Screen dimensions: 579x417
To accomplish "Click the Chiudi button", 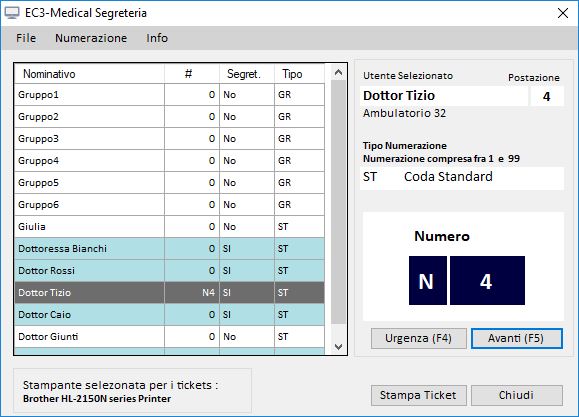I will click(517, 395).
